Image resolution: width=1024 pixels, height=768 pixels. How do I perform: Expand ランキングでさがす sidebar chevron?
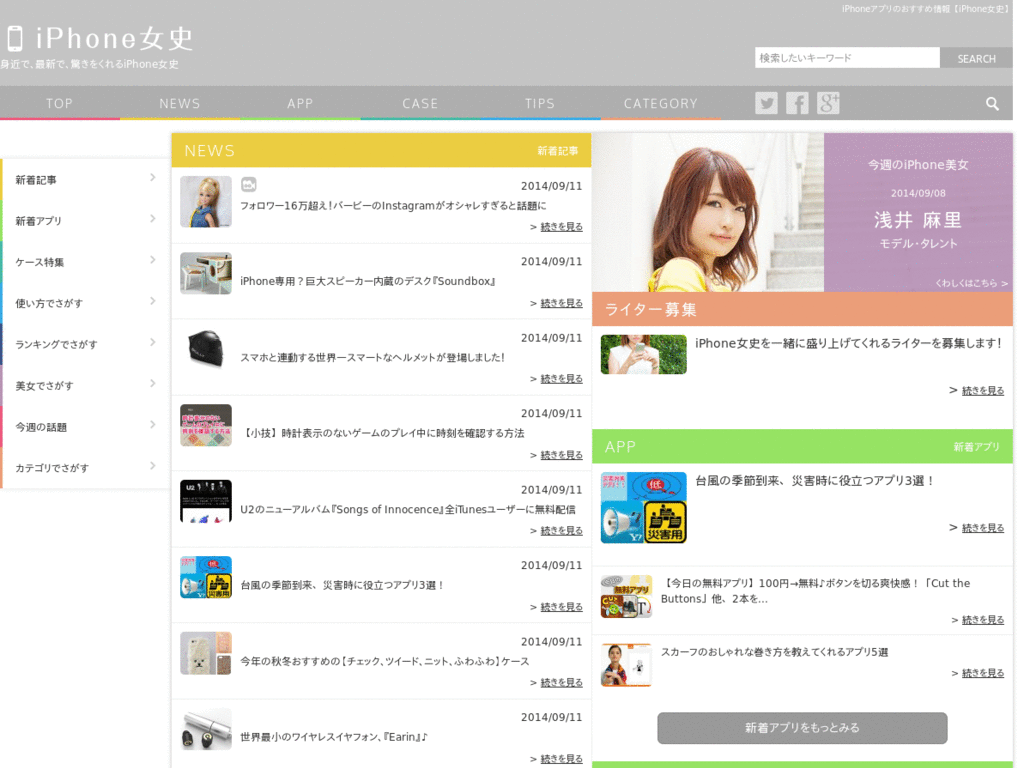[x=152, y=342]
